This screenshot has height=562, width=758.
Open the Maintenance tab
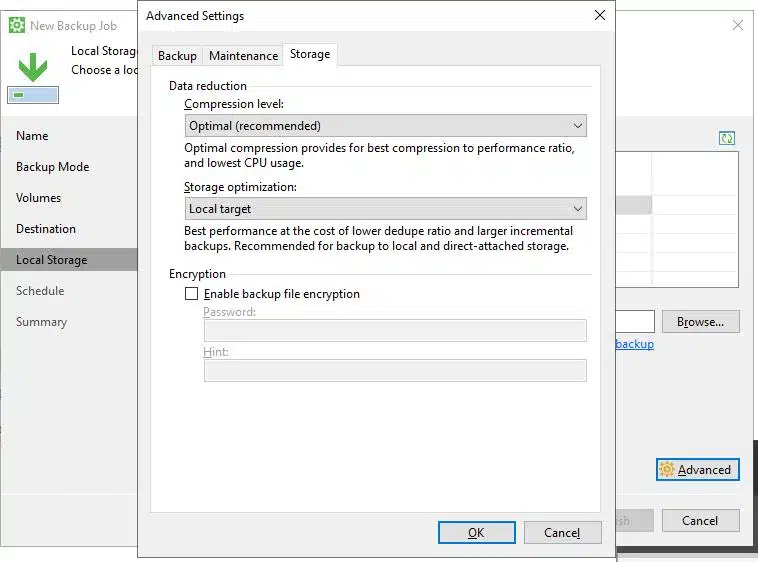[x=243, y=56]
